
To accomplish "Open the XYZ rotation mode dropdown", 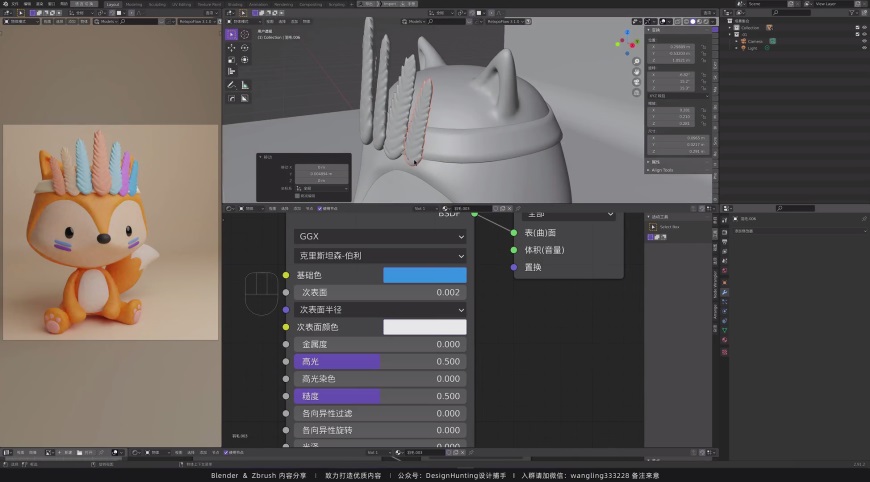I will pyautogui.click(x=678, y=96).
